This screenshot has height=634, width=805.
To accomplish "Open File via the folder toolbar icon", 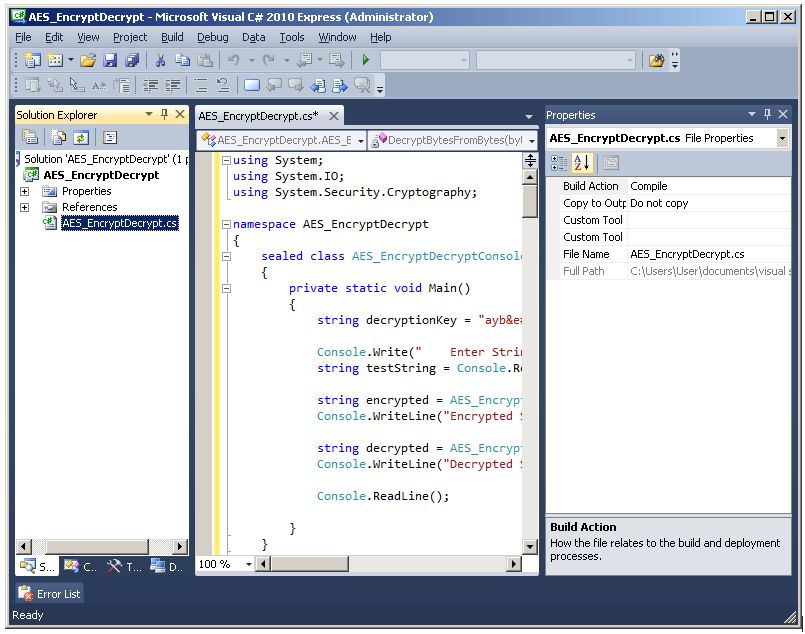I will click(89, 61).
